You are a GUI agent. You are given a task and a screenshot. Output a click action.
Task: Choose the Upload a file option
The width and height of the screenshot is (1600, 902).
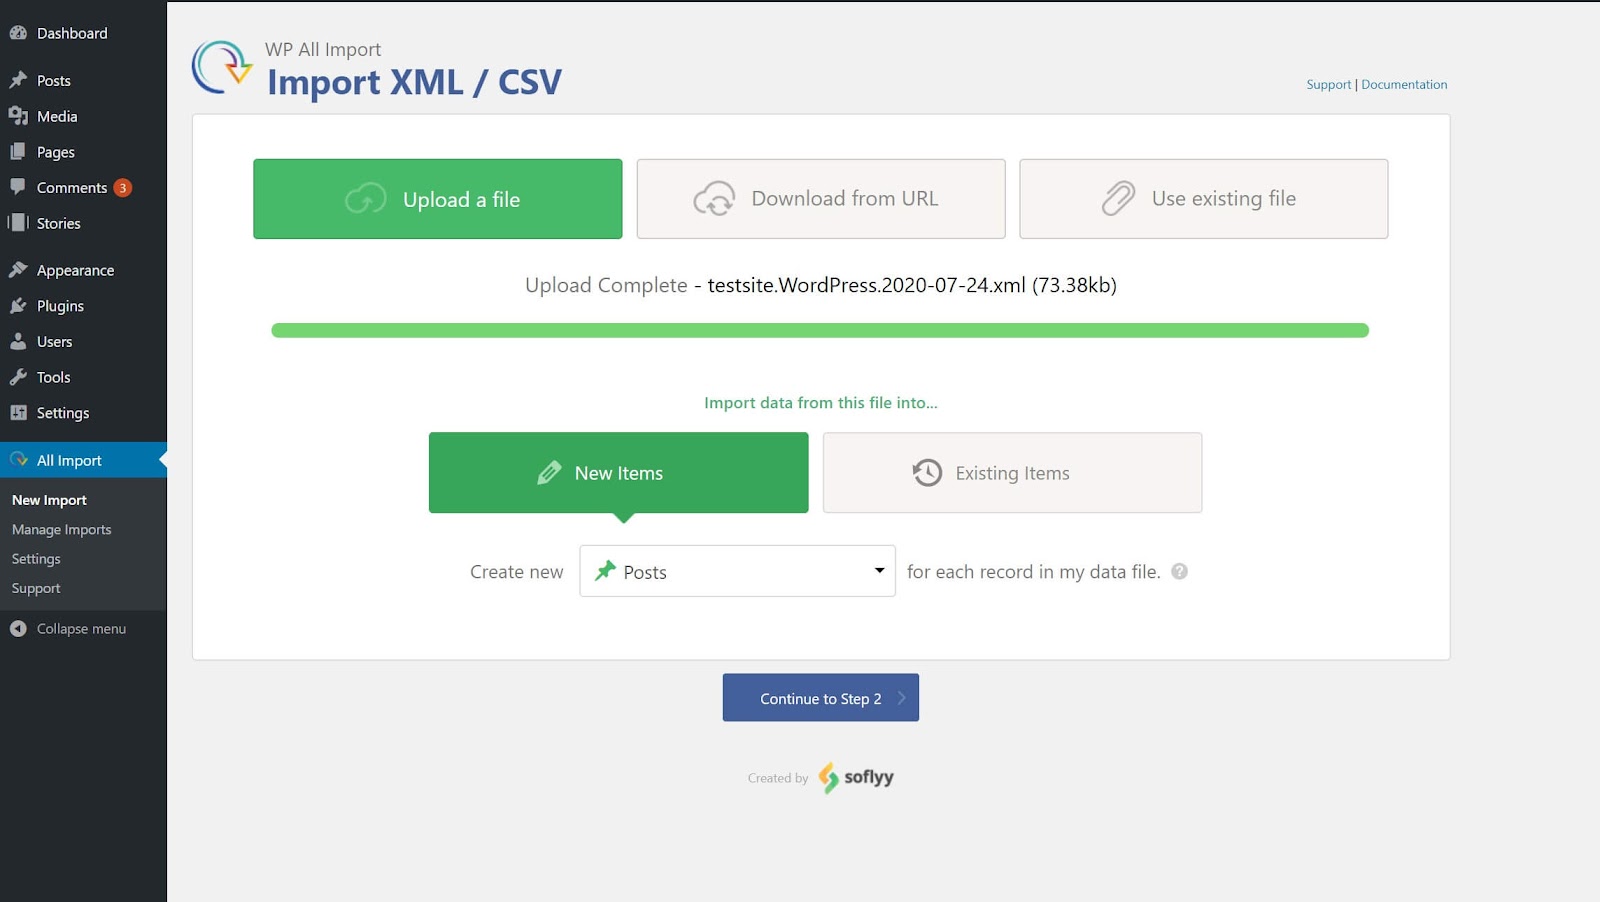tap(438, 199)
